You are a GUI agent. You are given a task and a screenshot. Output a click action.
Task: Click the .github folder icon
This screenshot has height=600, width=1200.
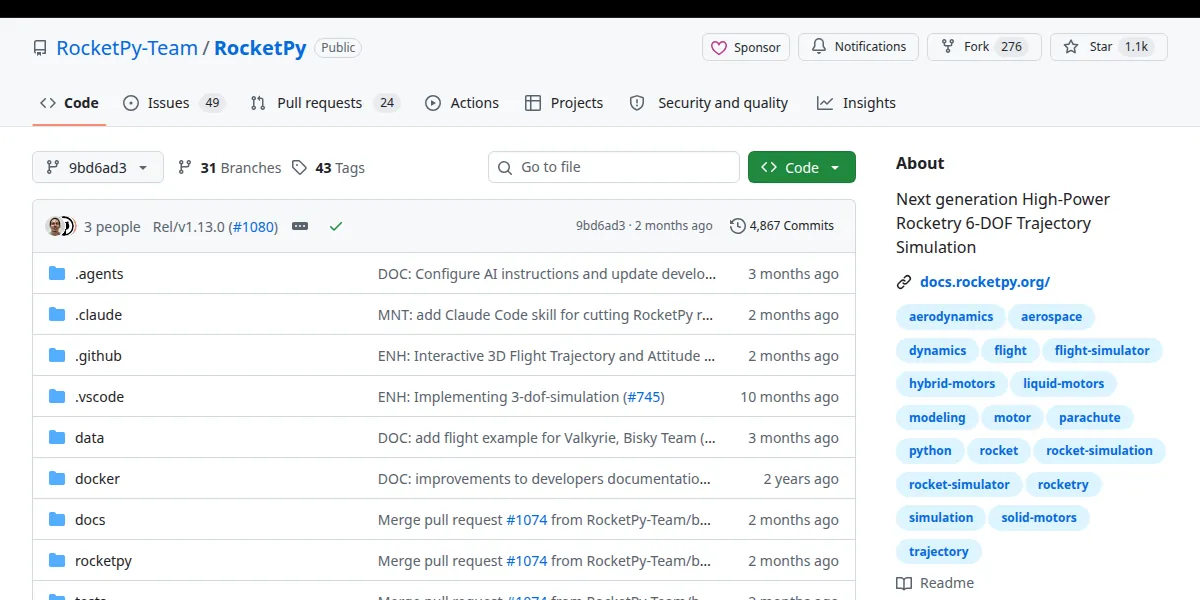57,356
